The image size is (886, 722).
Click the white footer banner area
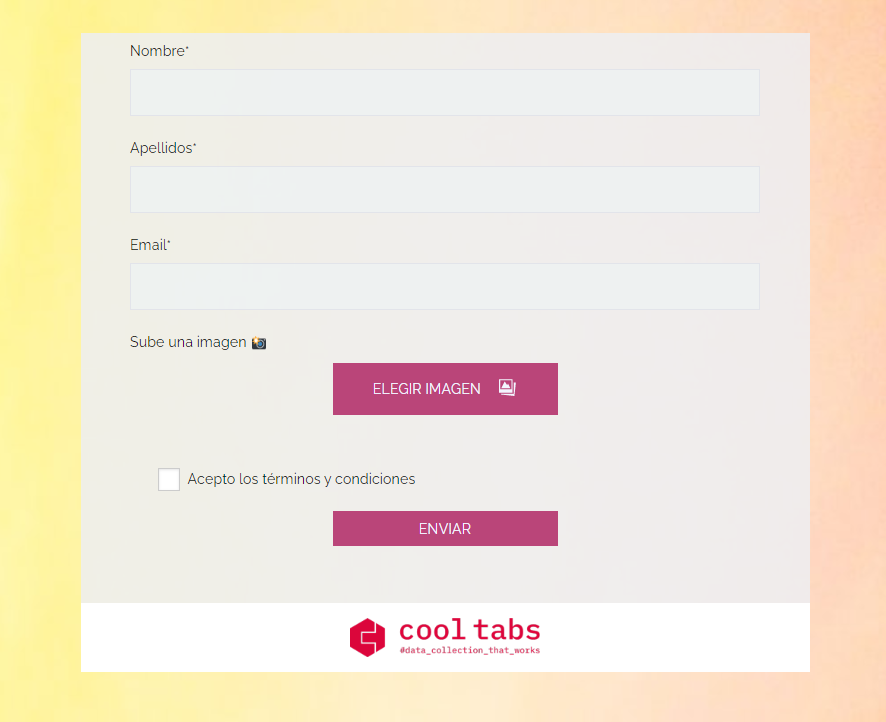click(680, 637)
